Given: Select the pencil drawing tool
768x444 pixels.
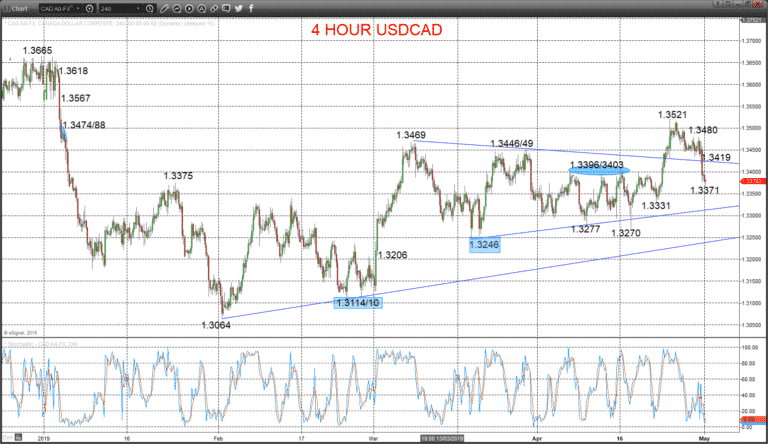Looking at the screenshot, I should tap(165, 8).
